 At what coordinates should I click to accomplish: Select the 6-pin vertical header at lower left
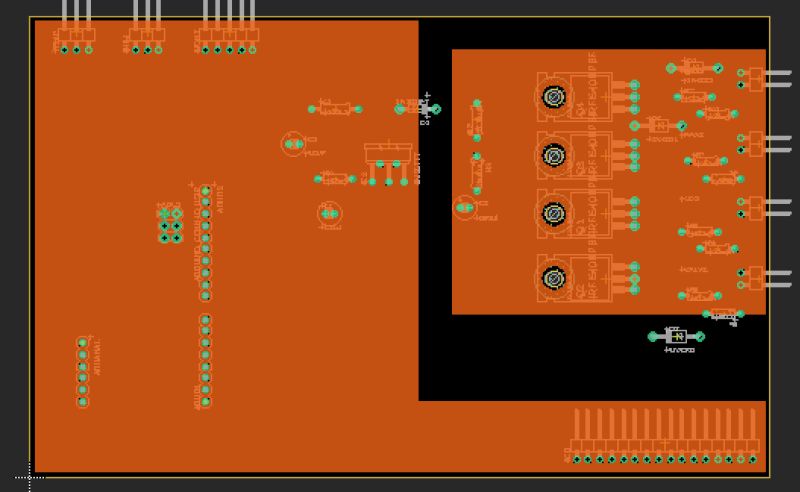click(82, 372)
